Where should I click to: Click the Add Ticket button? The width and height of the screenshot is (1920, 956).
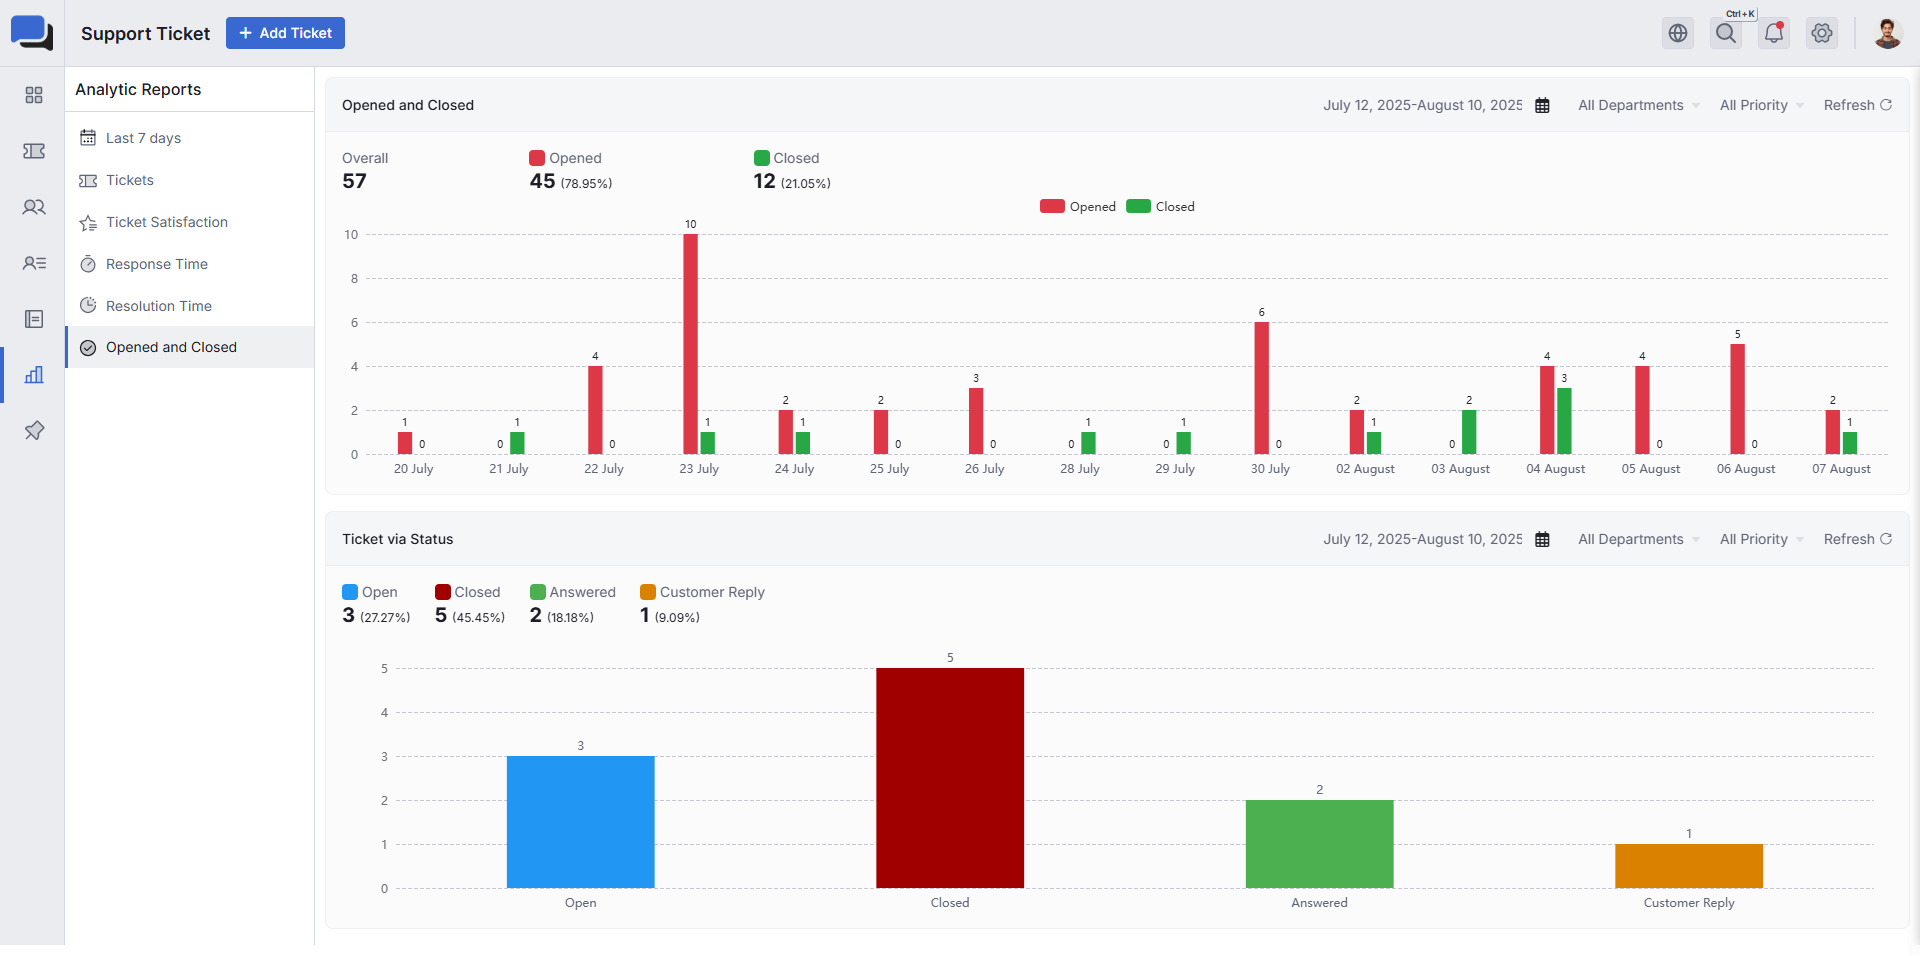tap(285, 33)
